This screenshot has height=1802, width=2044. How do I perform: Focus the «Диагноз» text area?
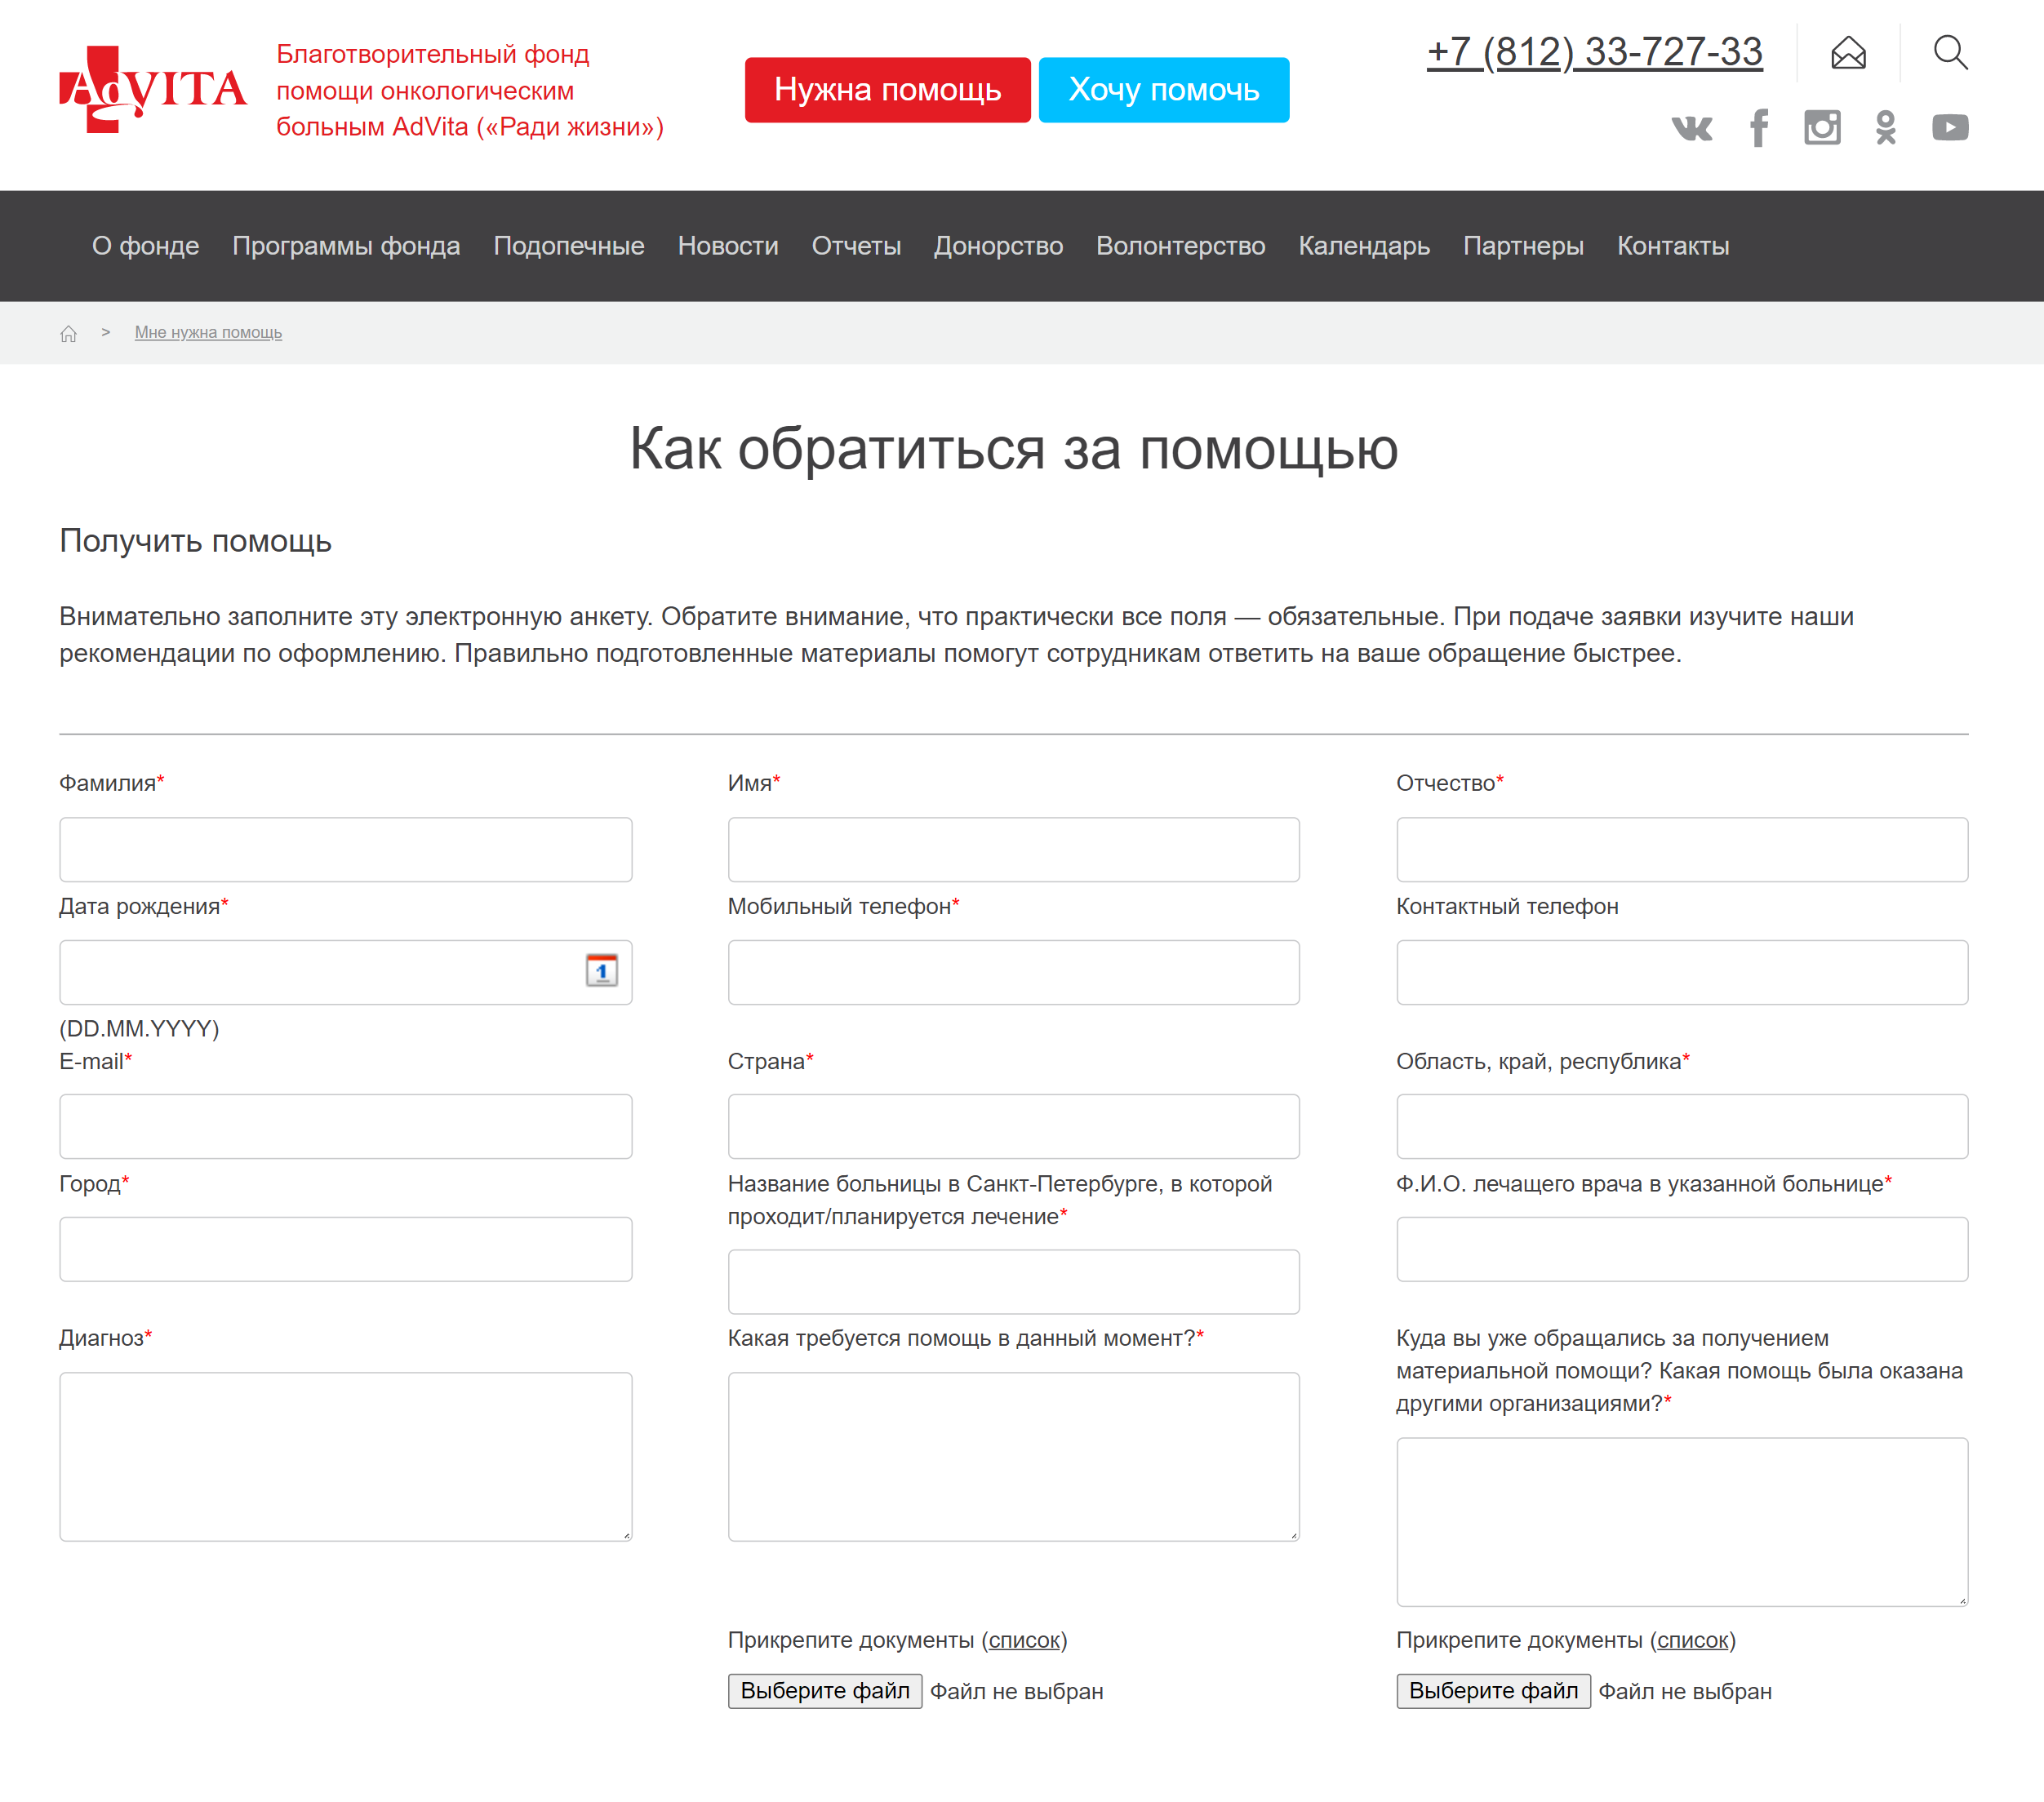point(346,1457)
